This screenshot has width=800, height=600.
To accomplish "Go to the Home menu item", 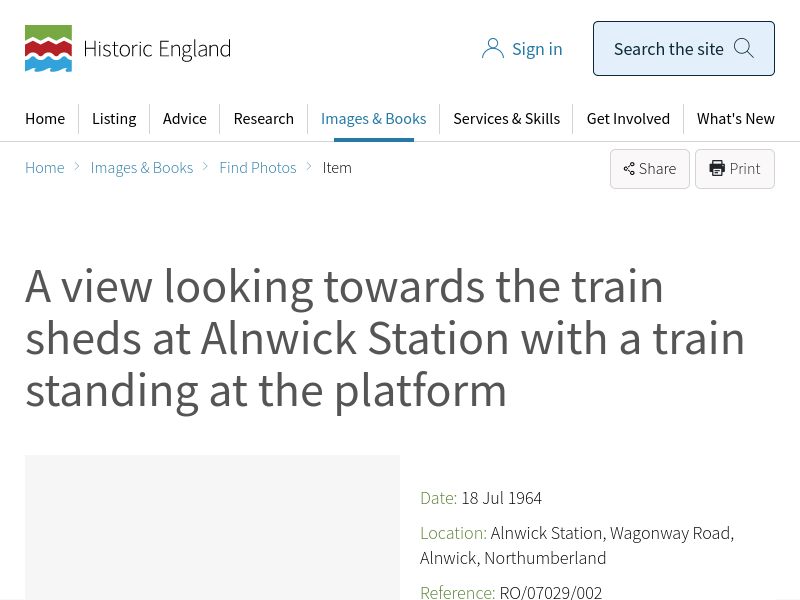I will [x=45, y=118].
